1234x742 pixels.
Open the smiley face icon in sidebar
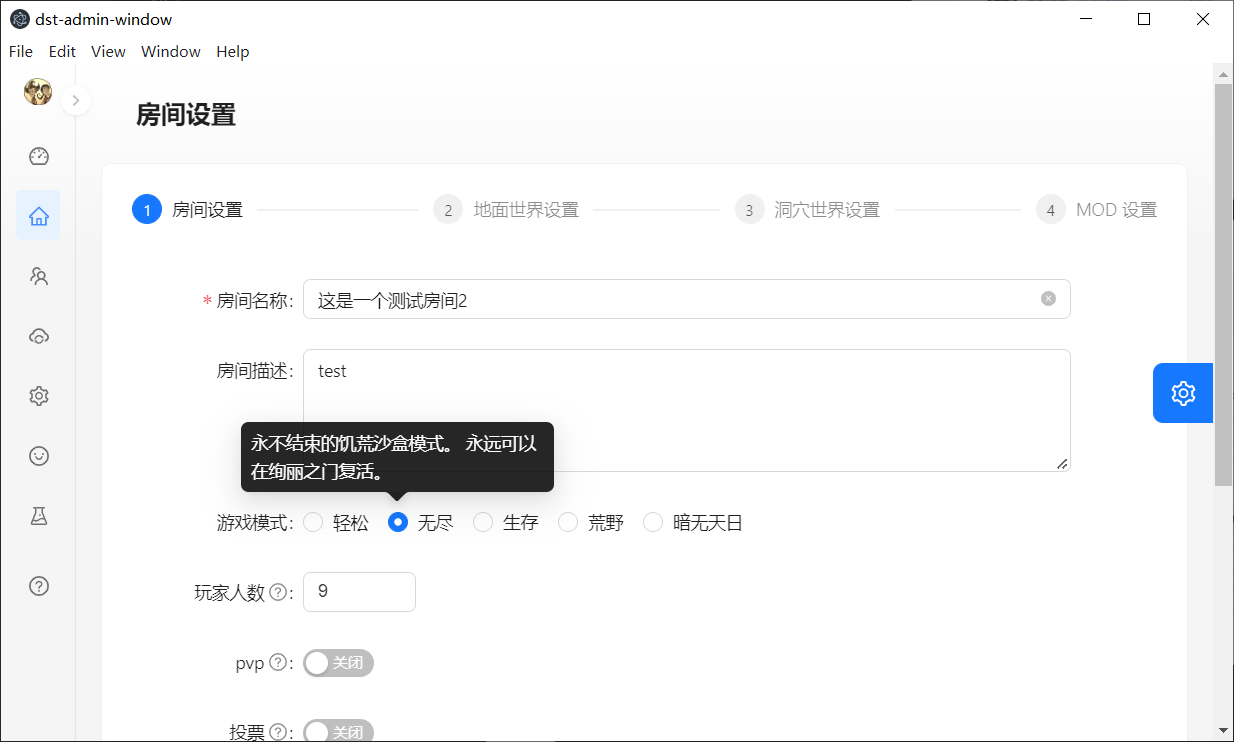click(x=39, y=456)
